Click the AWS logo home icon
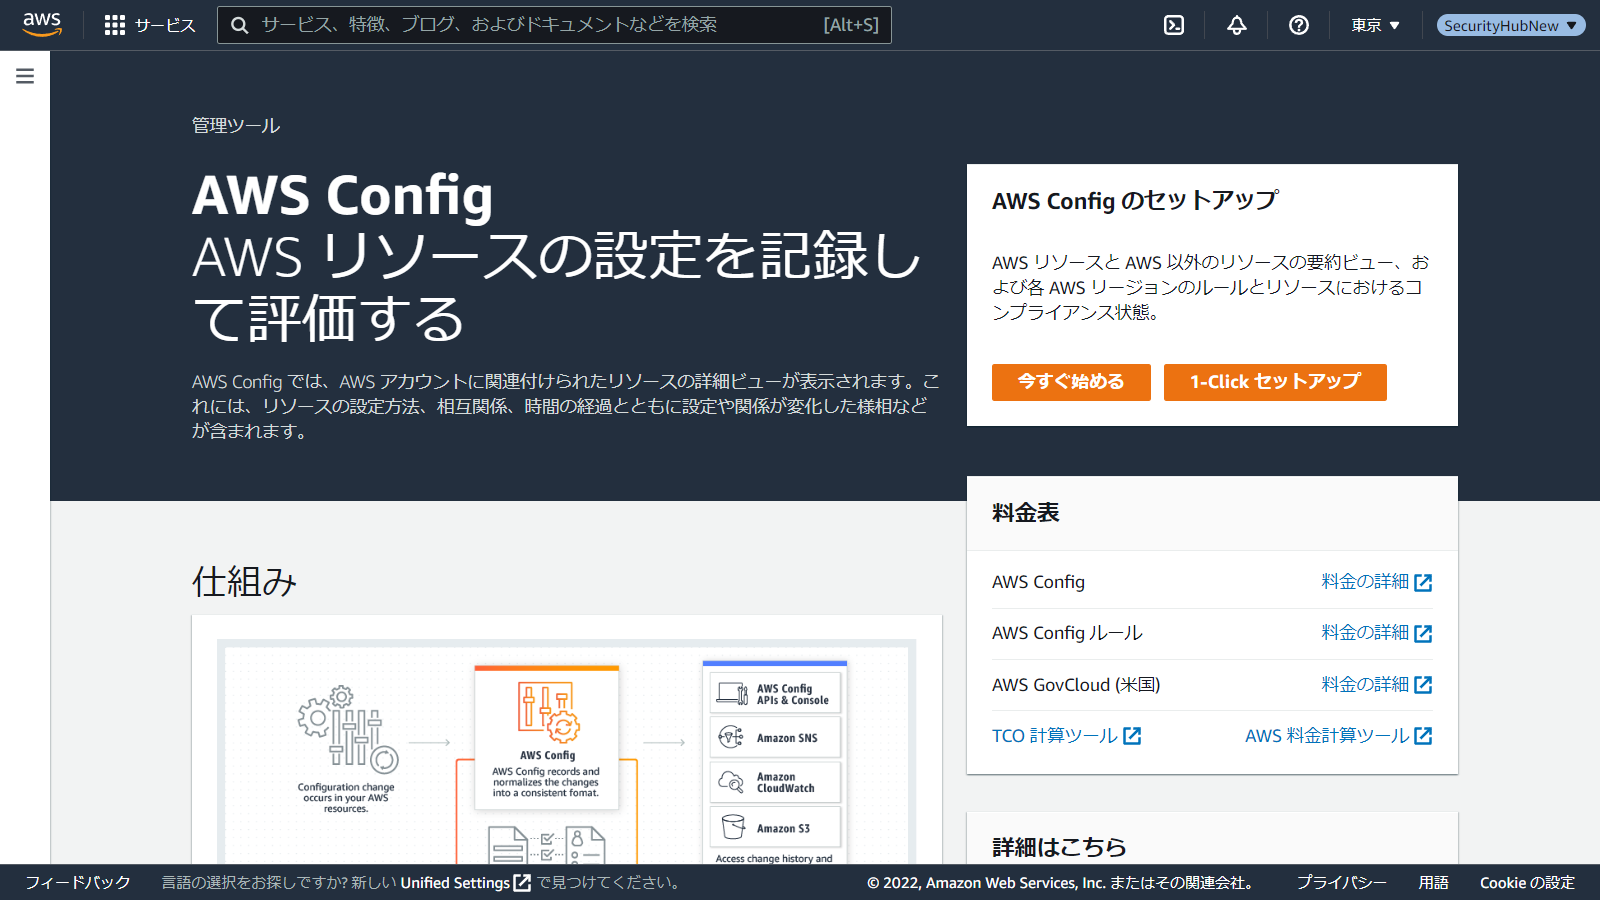 tap(42, 24)
